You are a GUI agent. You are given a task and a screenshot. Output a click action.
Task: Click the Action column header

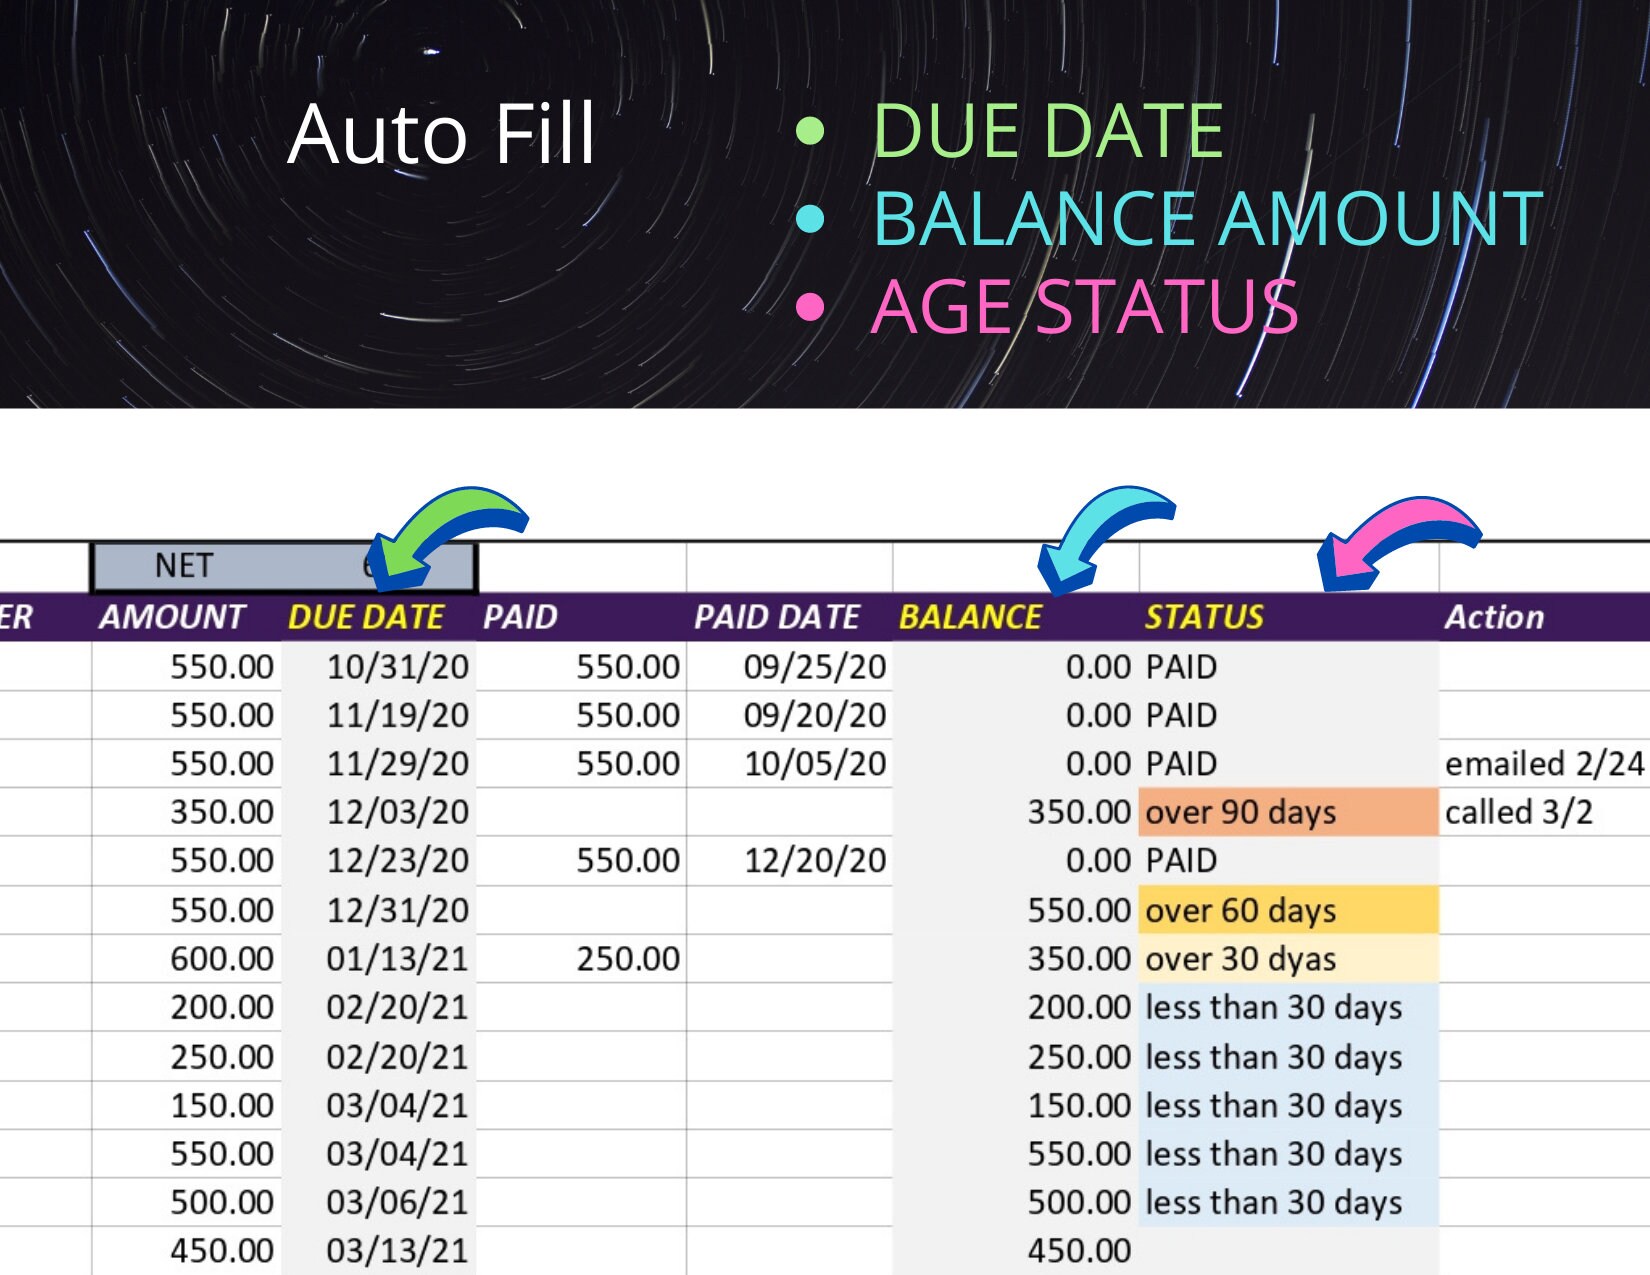click(1494, 616)
